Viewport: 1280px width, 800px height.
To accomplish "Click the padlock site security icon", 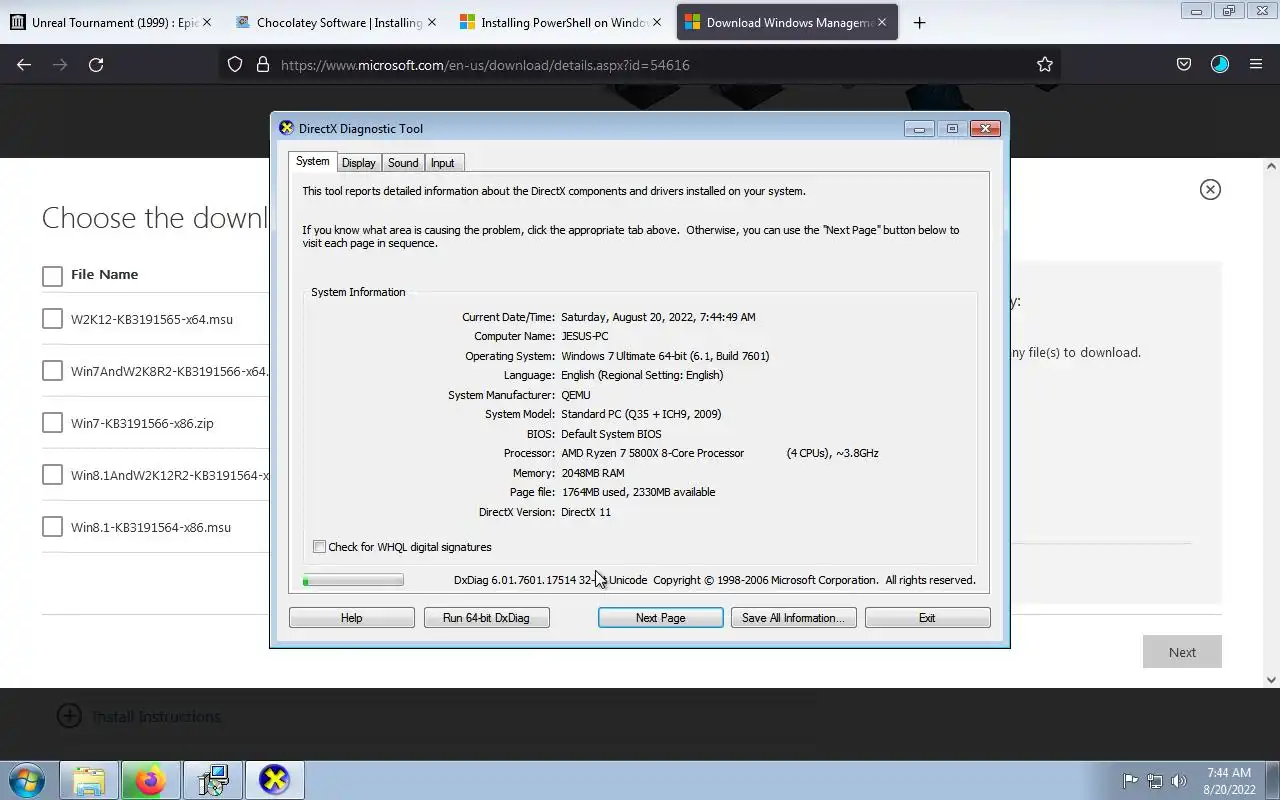I will coord(263,64).
